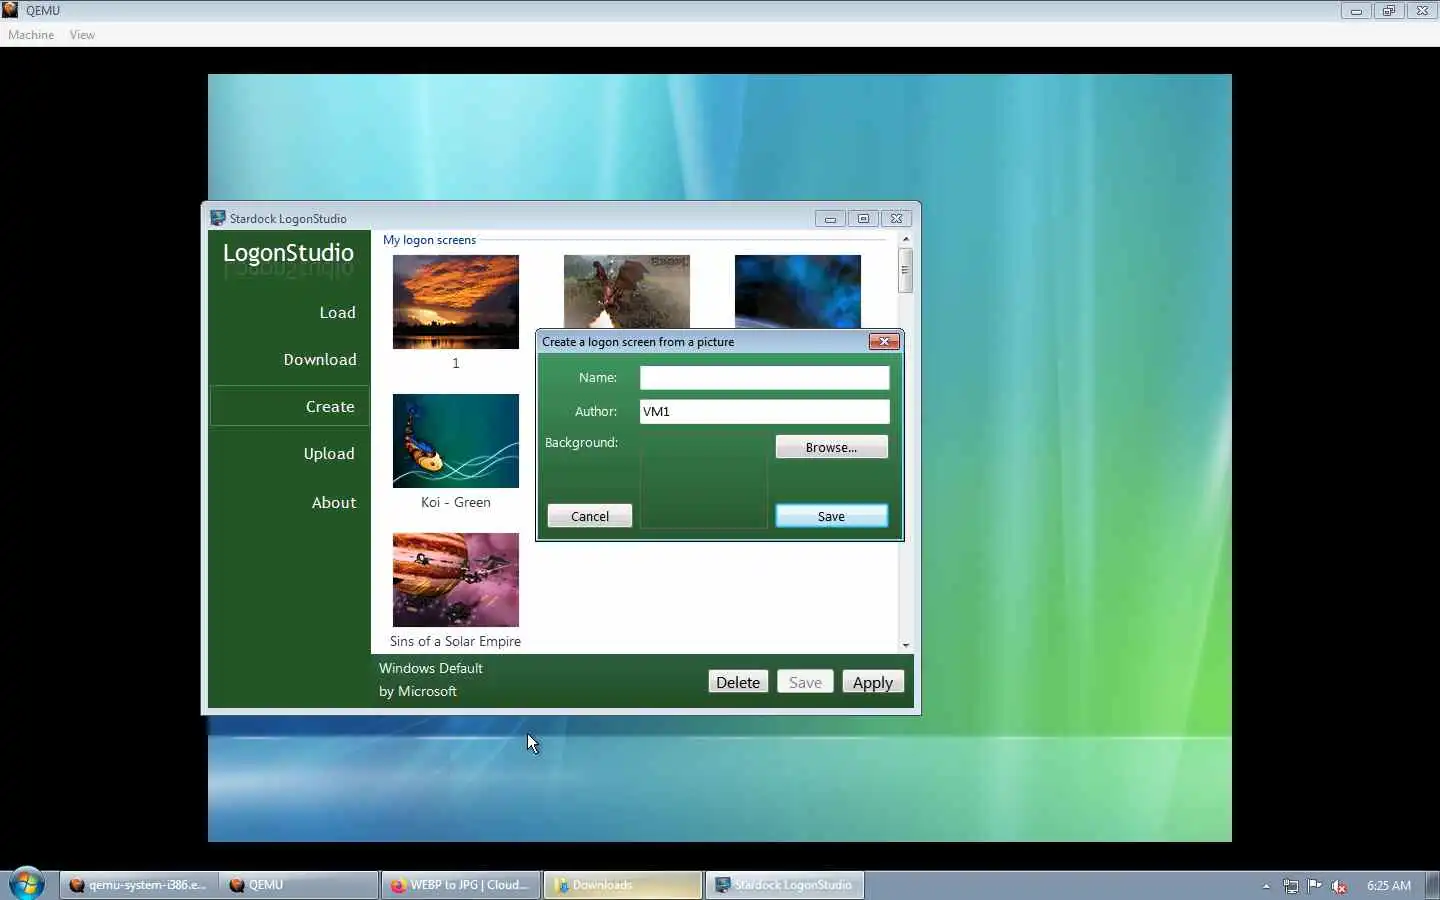Click the Windows Default label text
The image size is (1440, 900).
tap(431, 668)
